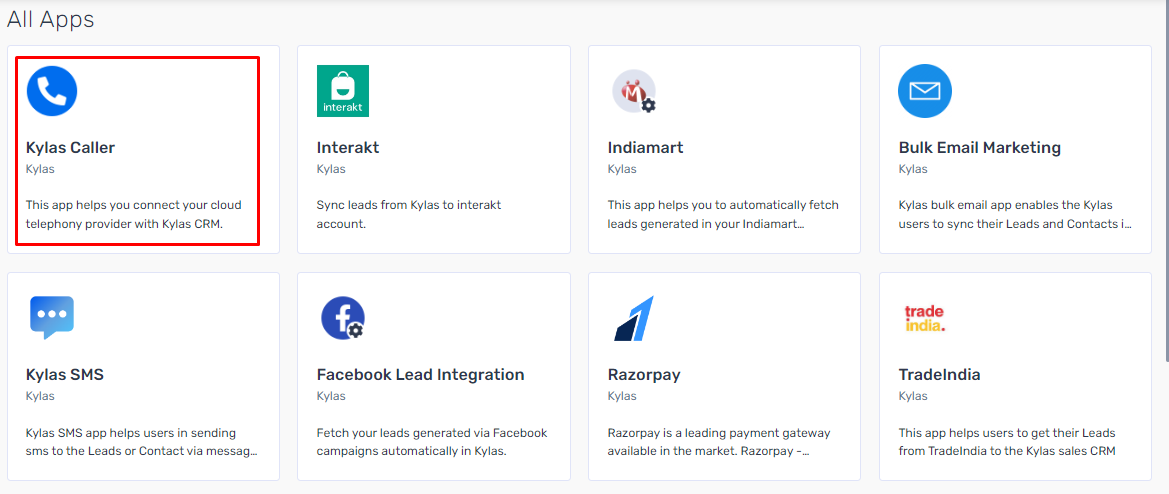Open the Kylas SMS chat bubble icon
This screenshot has height=494, width=1169.
(52, 318)
